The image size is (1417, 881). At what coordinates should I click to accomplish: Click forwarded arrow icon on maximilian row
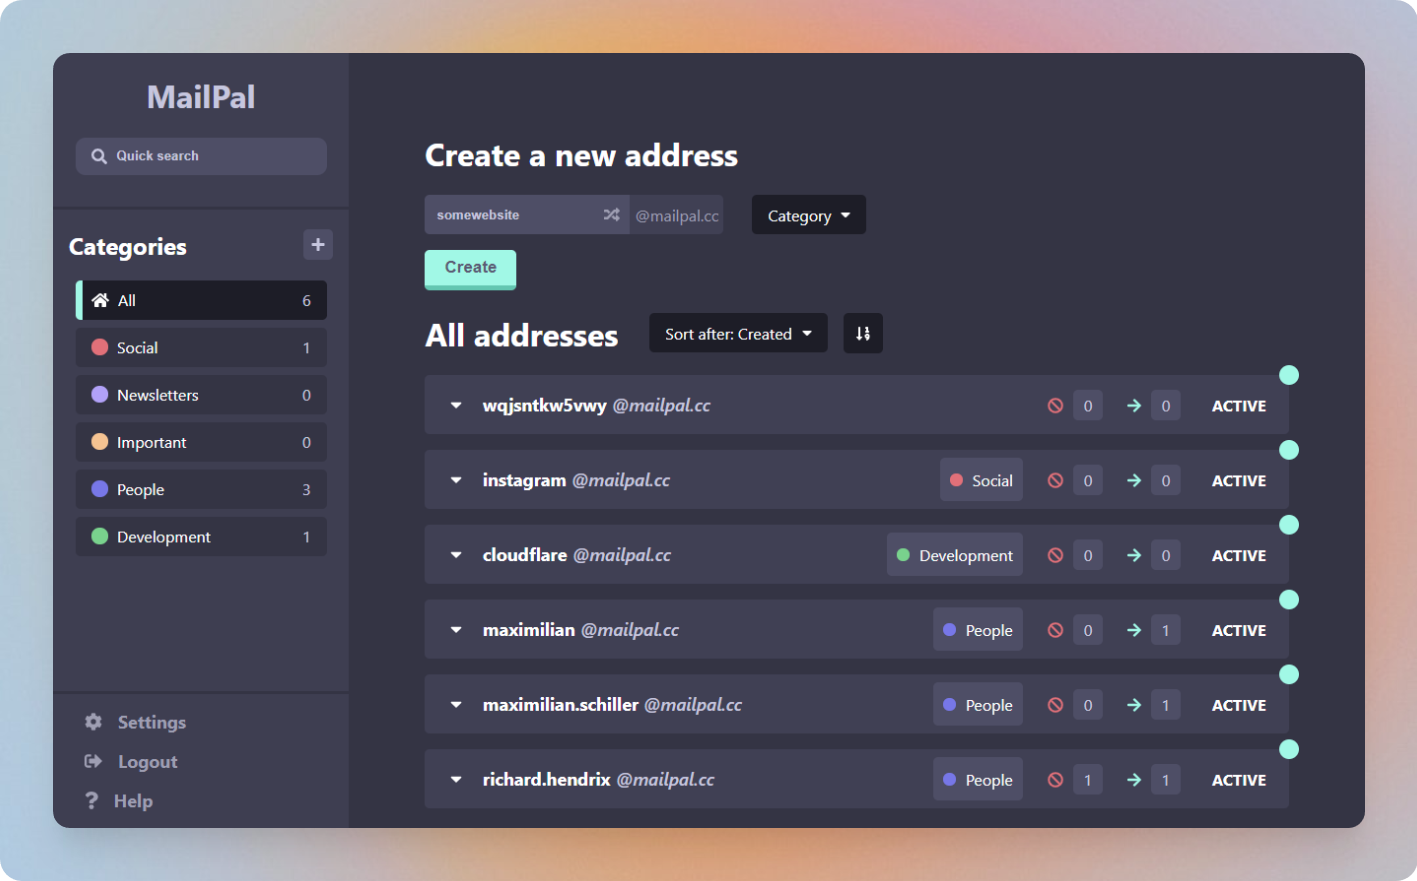1134,630
